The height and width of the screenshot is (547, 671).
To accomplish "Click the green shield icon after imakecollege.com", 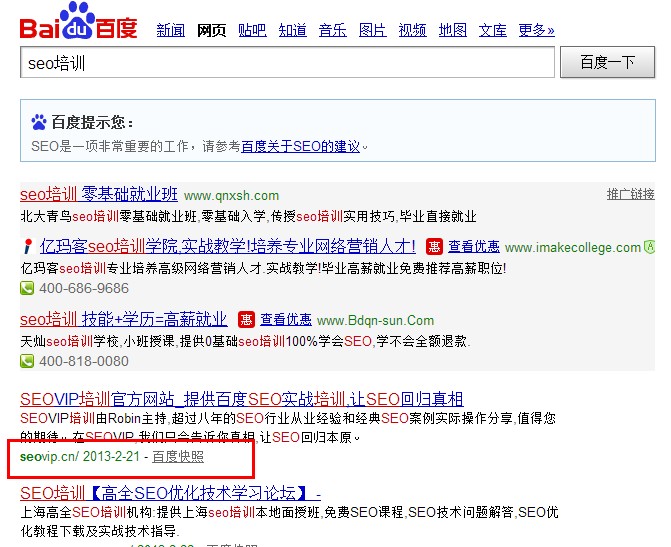I will pos(650,247).
